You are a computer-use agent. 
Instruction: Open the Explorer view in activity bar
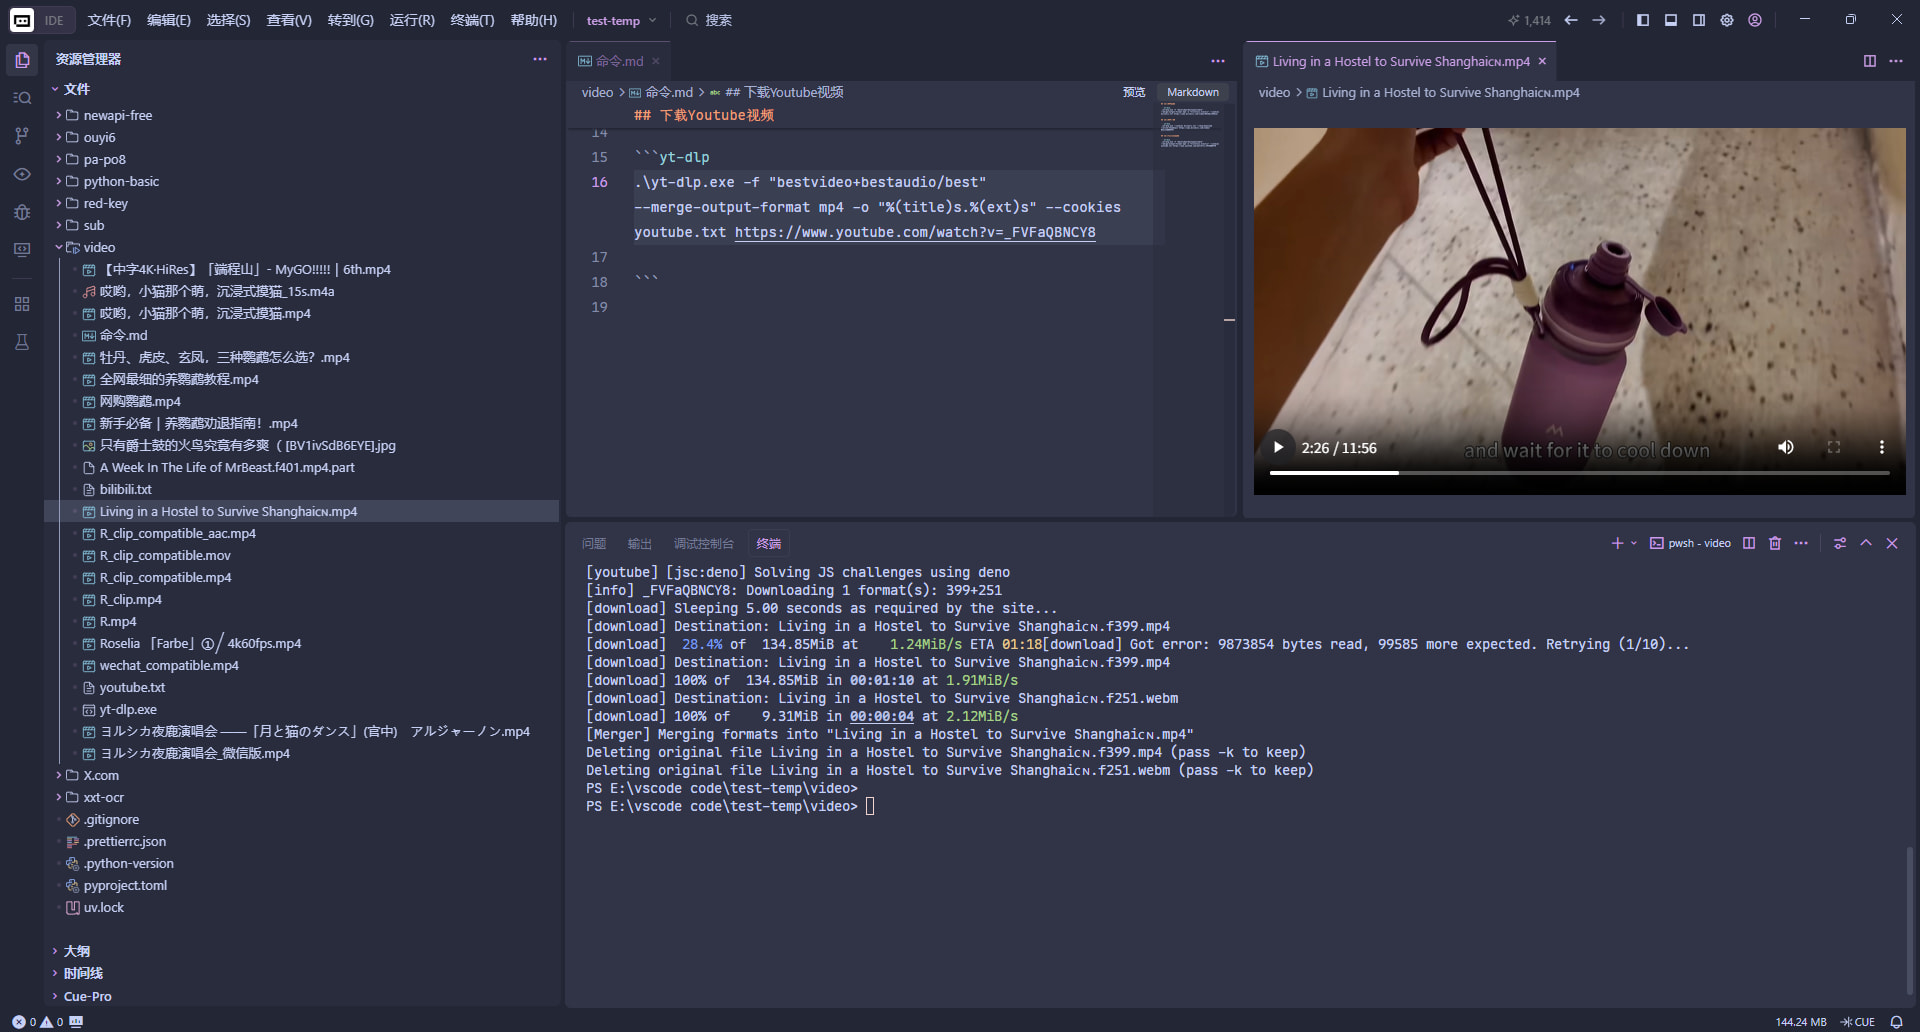22,60
